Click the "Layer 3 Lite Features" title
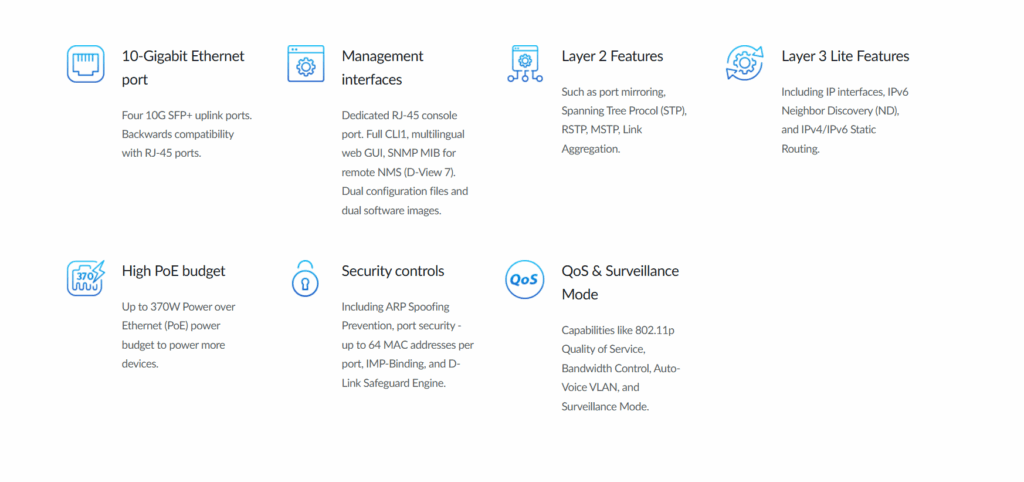1024x482 pixels. (x=845, y=56)
